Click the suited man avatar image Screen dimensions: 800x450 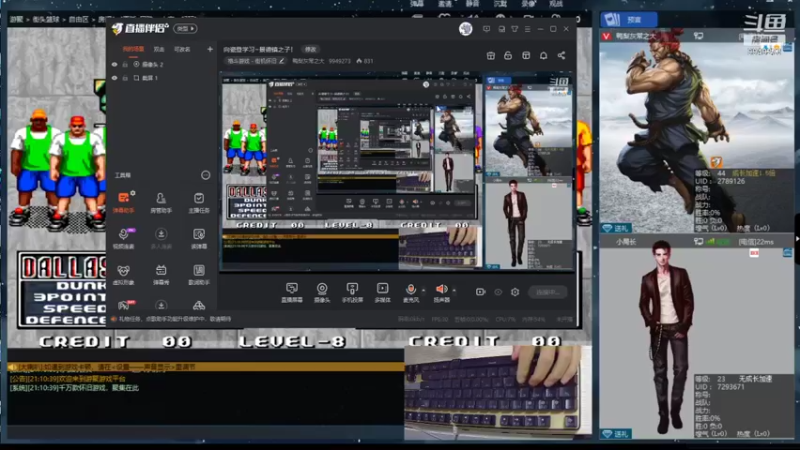click(666, 337)
